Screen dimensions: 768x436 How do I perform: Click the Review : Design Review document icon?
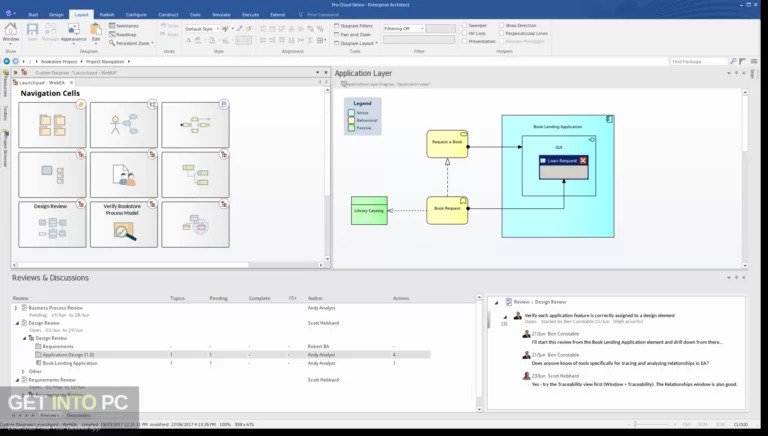click(509, 302)
